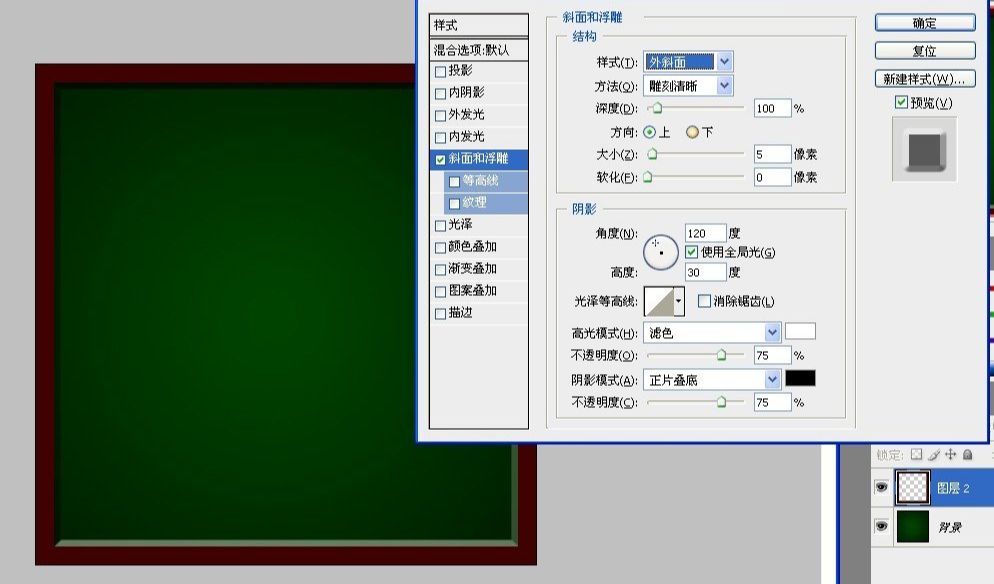Screen dimensions: 994x584
Task: Open 混合选项:默认 blending options
Action: coord(479,49)
